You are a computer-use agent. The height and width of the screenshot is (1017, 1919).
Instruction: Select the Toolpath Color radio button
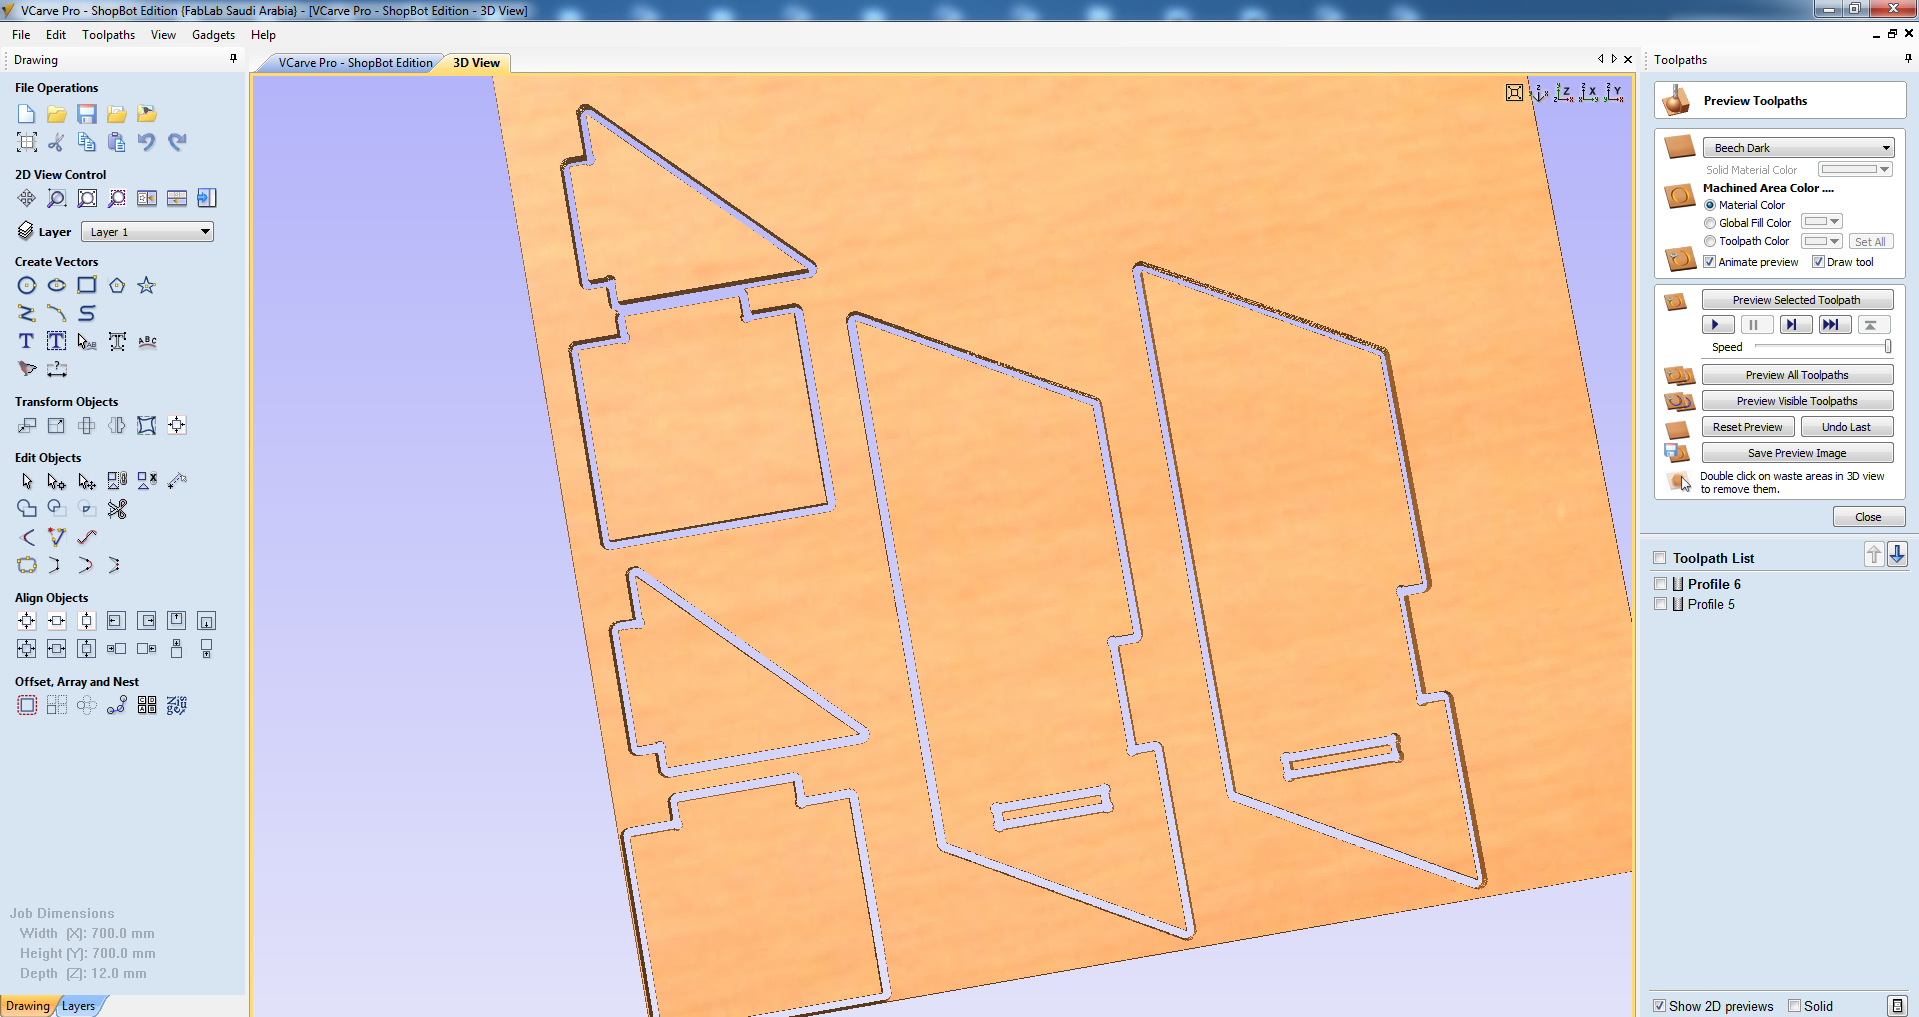1710,241
